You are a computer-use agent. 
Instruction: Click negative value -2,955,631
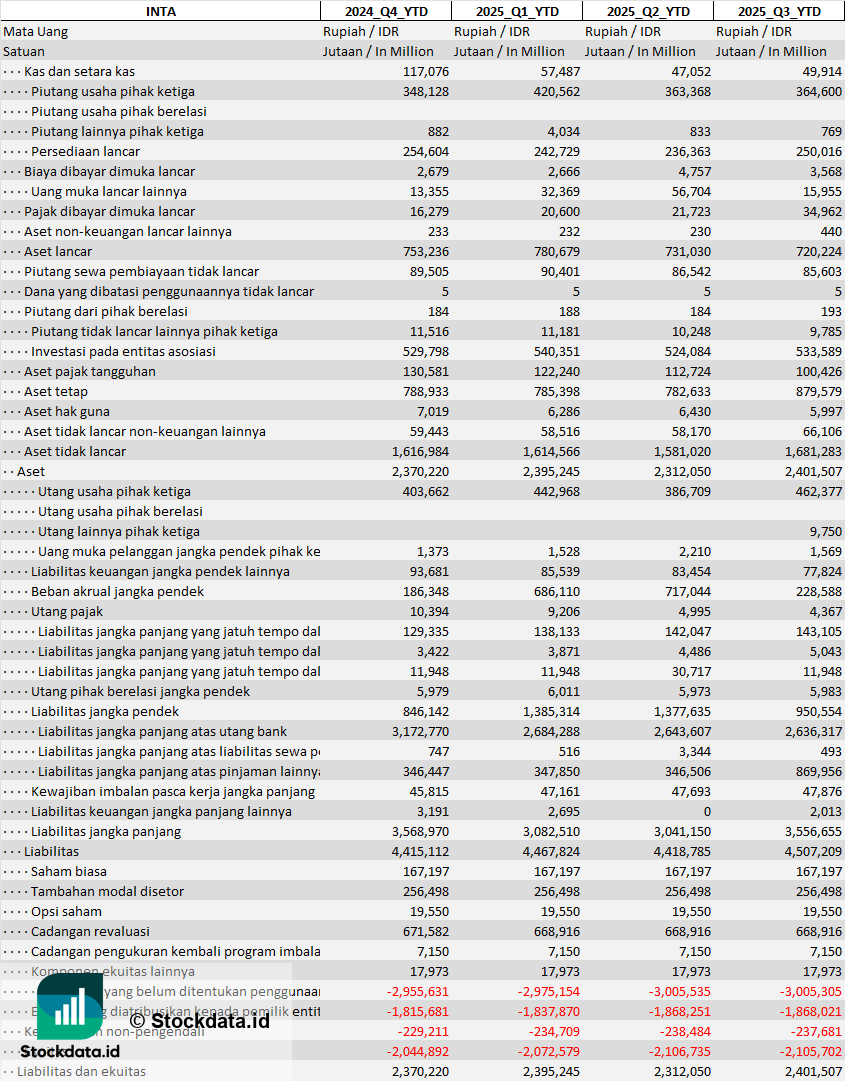click(x=418, y=991)
